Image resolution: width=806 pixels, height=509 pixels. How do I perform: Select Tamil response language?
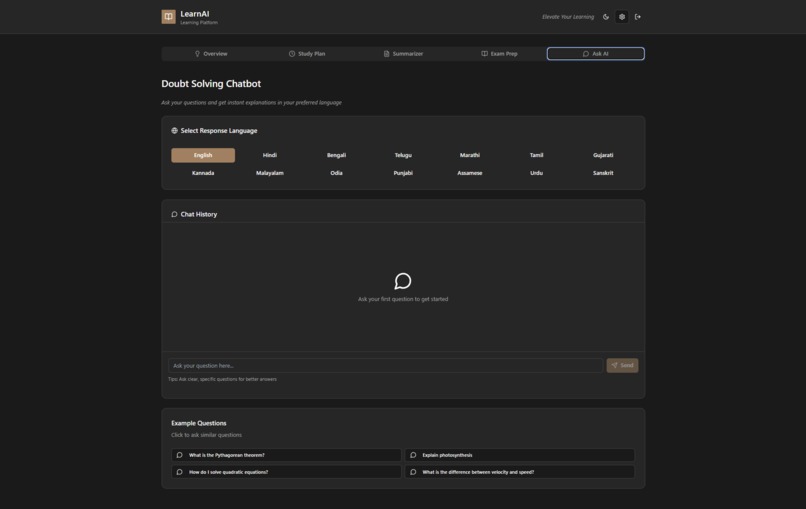pos(536,155)
